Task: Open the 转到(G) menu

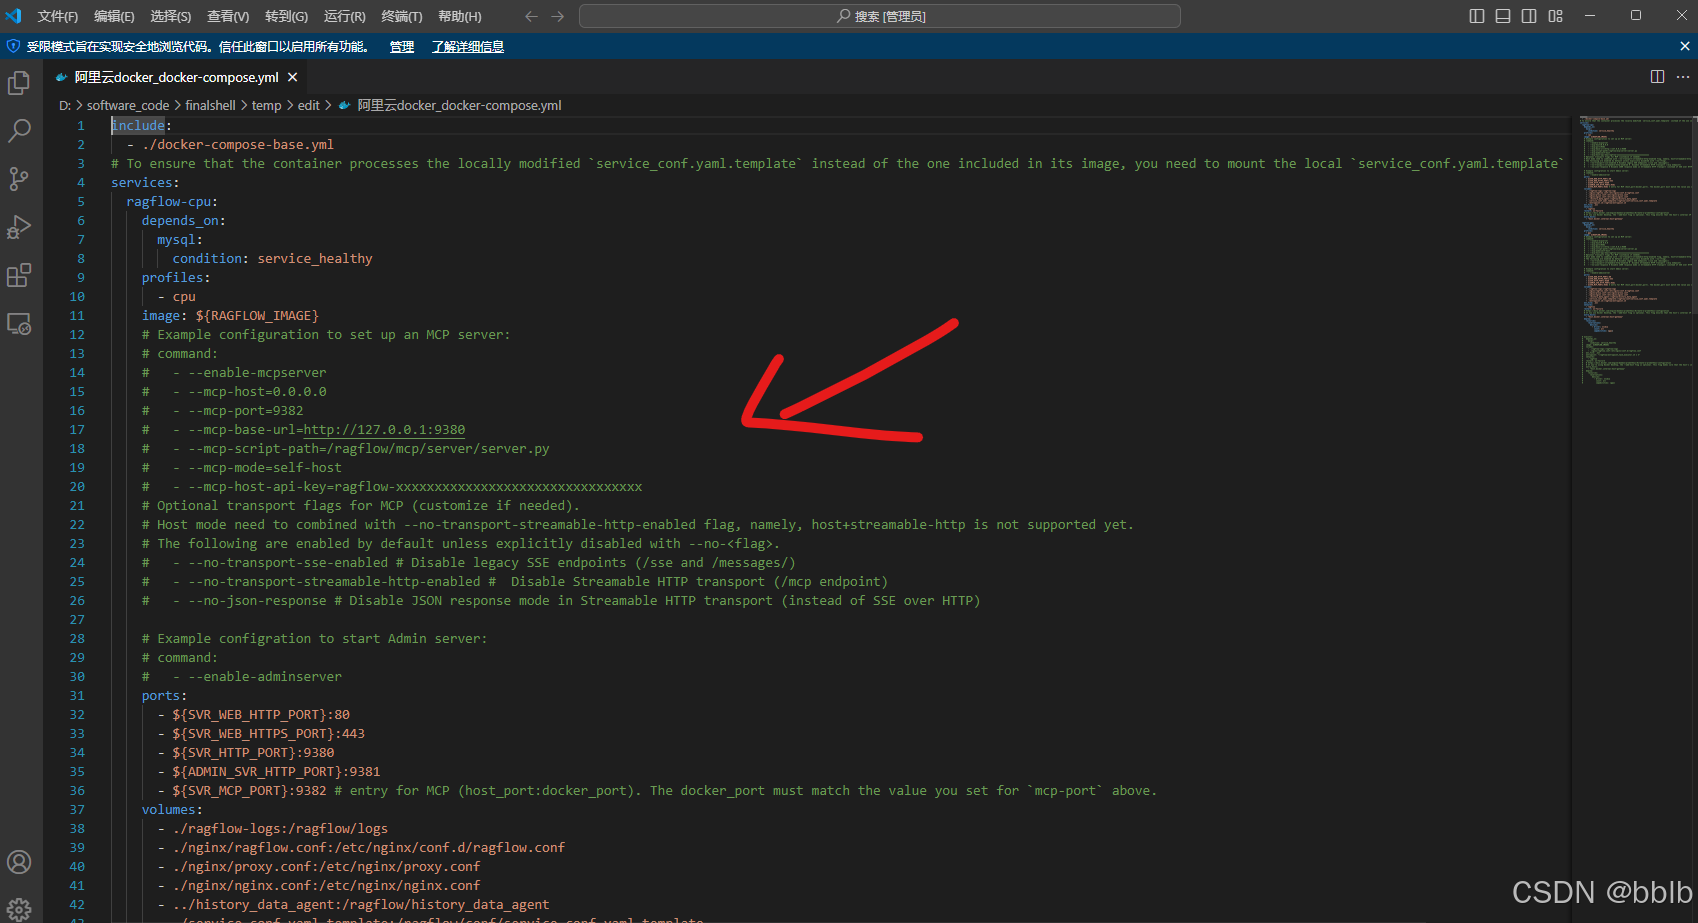Action: pyautogui.click(x=287, y=16)
